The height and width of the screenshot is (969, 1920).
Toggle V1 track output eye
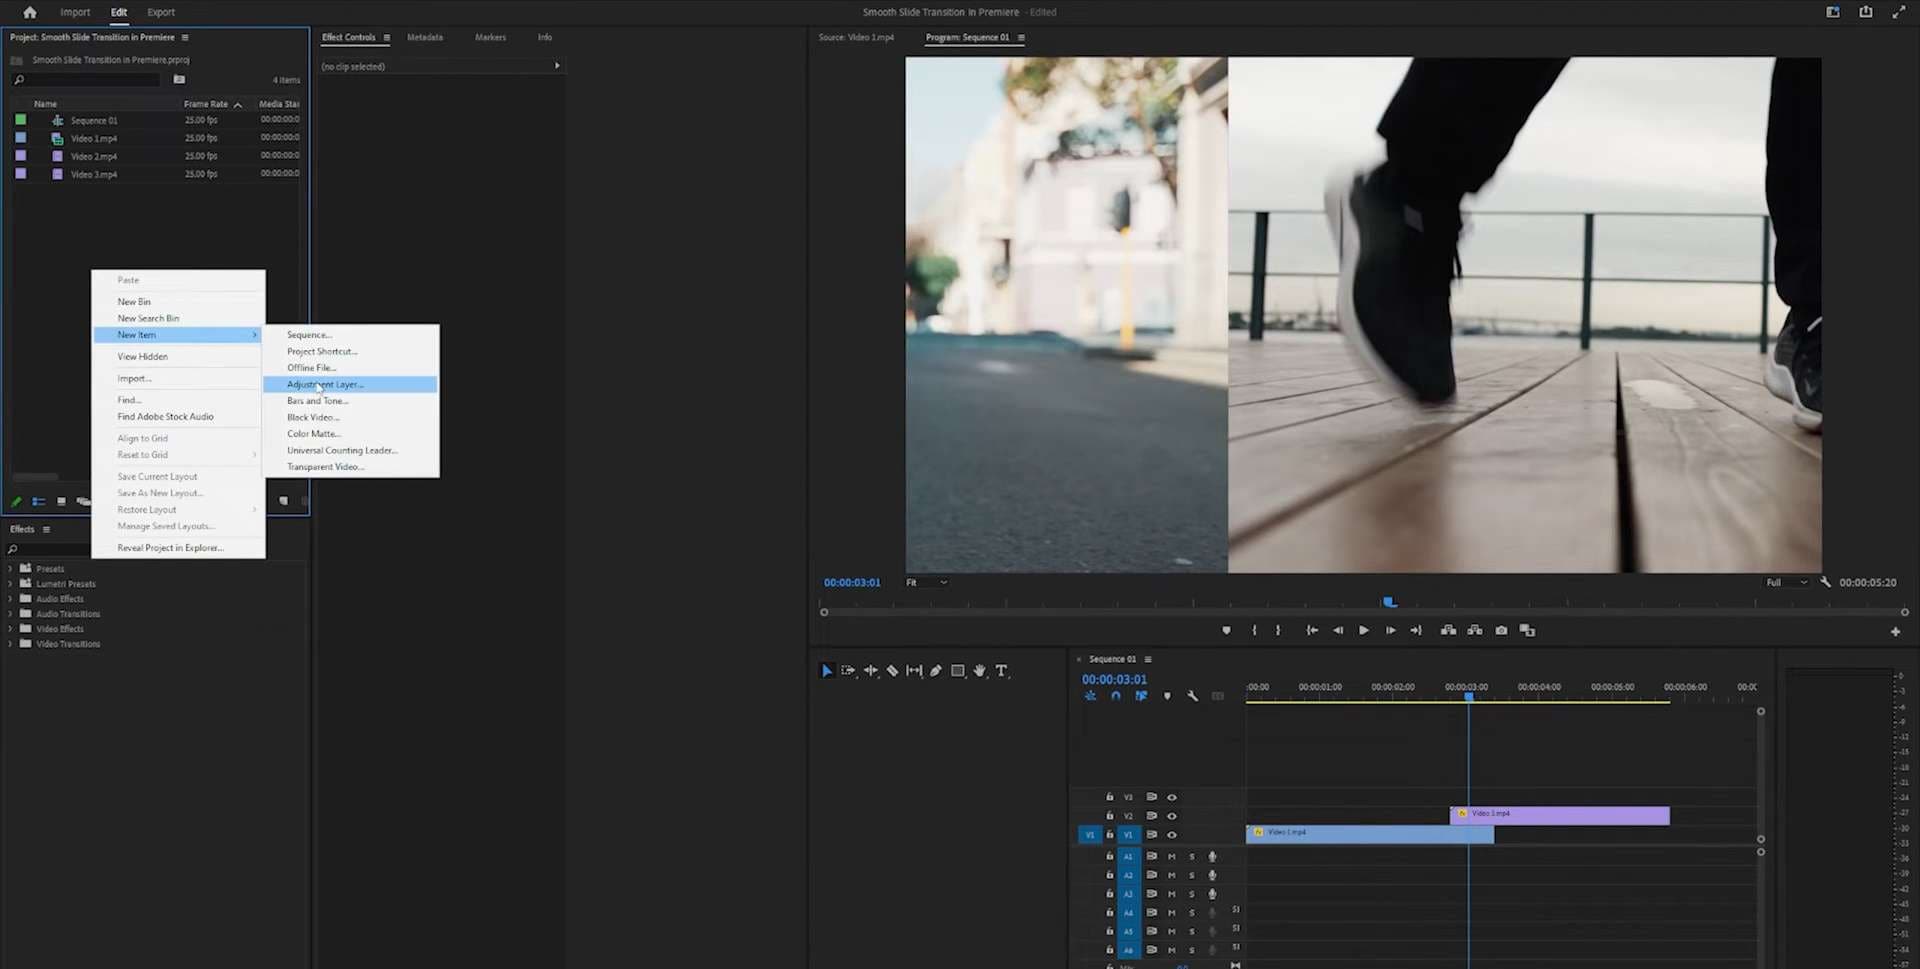[x=1172, y=835]
